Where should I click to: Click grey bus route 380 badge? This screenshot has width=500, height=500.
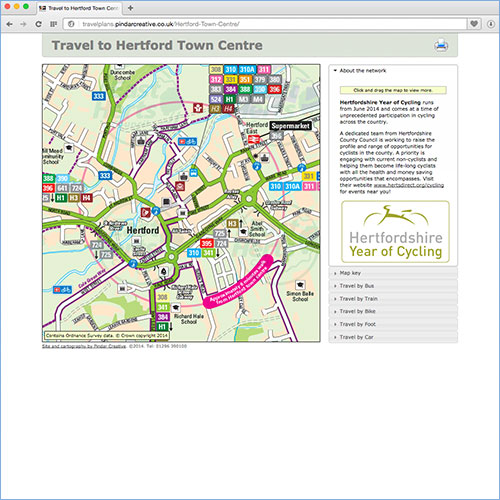coord(275,79)
